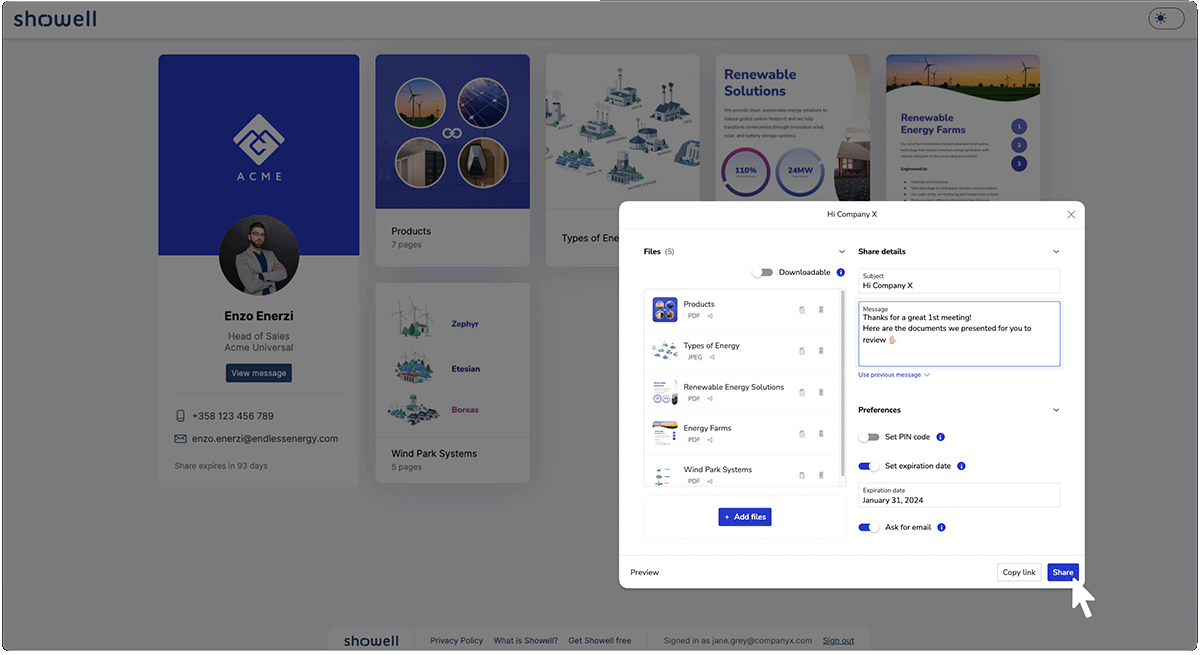Collapse the Share details section

click(x=1057, y=251)
